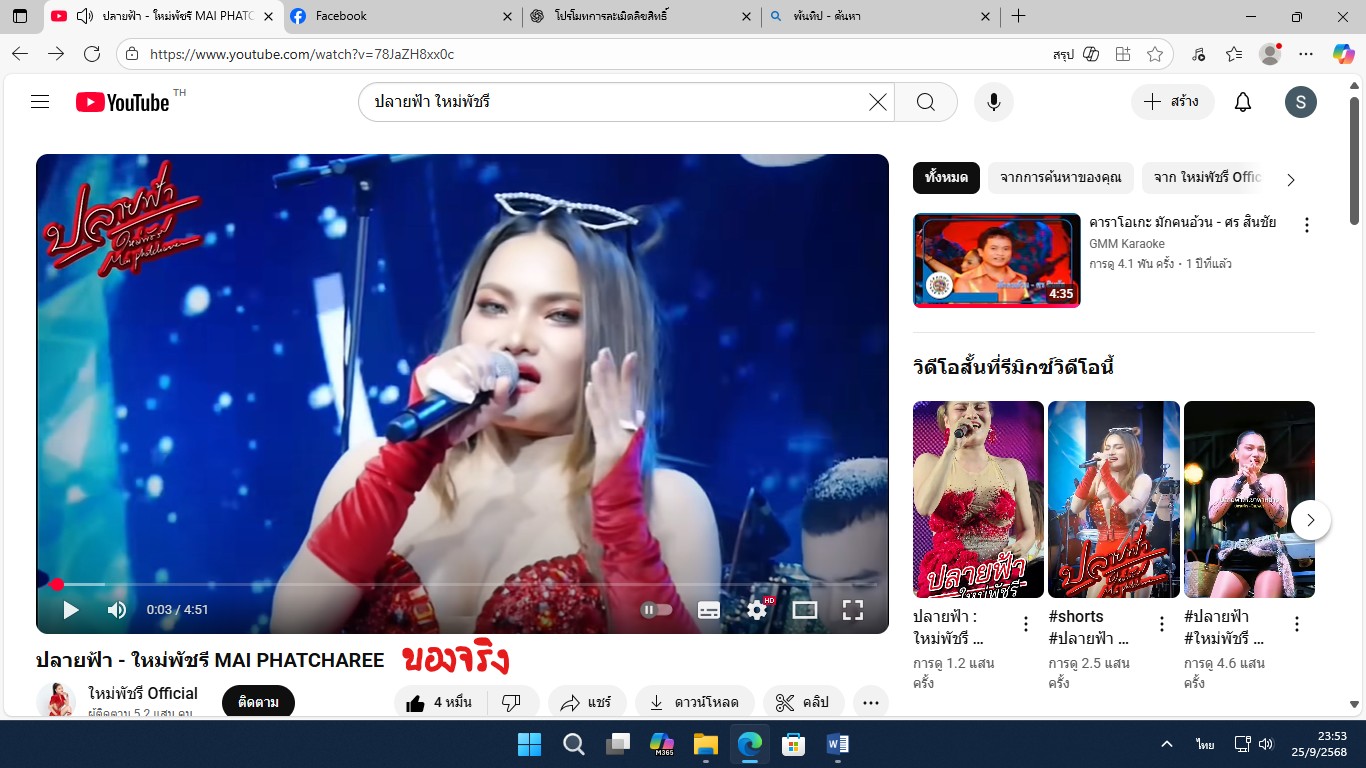The image size is (1366, 768).
Task: Select the ทั้งหมด filter chip
Action: 946,178
